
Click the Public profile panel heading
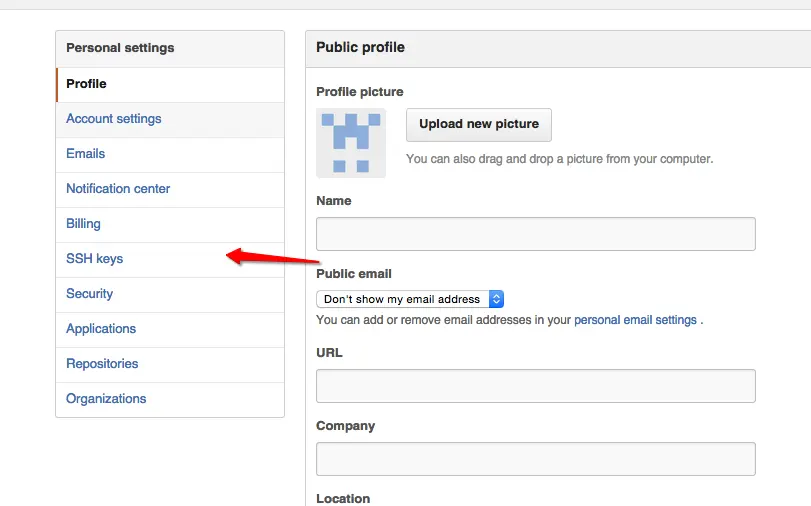click(x=361, y=47)
